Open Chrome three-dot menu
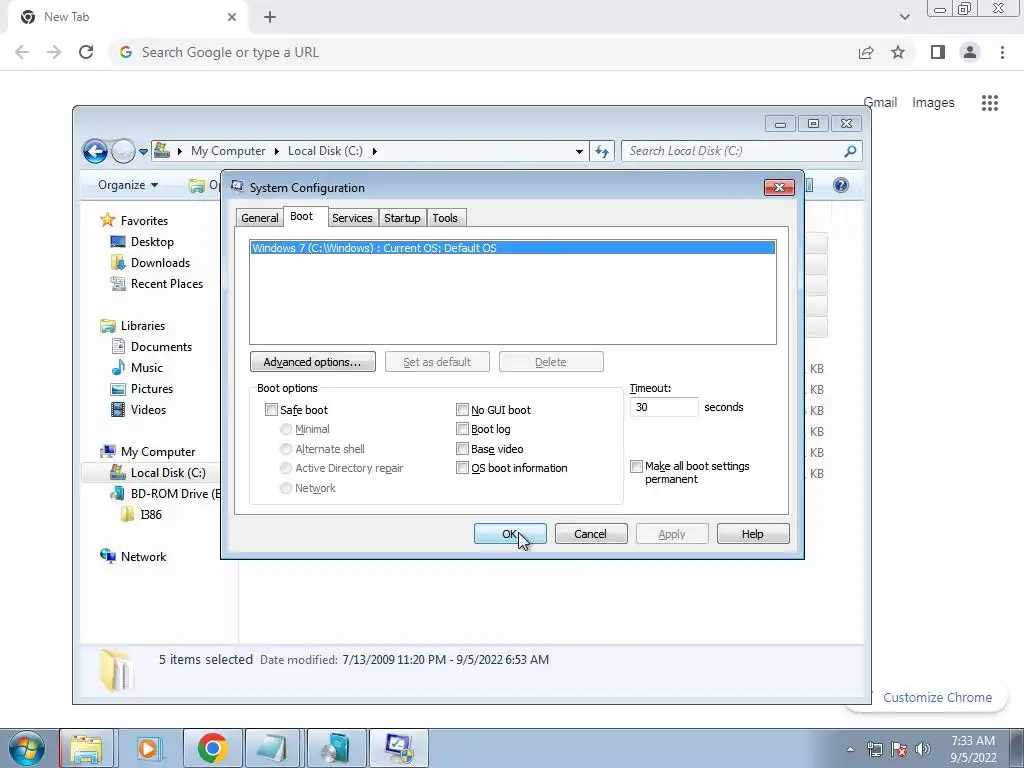This screenshot has width=1024, height=768. point(1002,52)
